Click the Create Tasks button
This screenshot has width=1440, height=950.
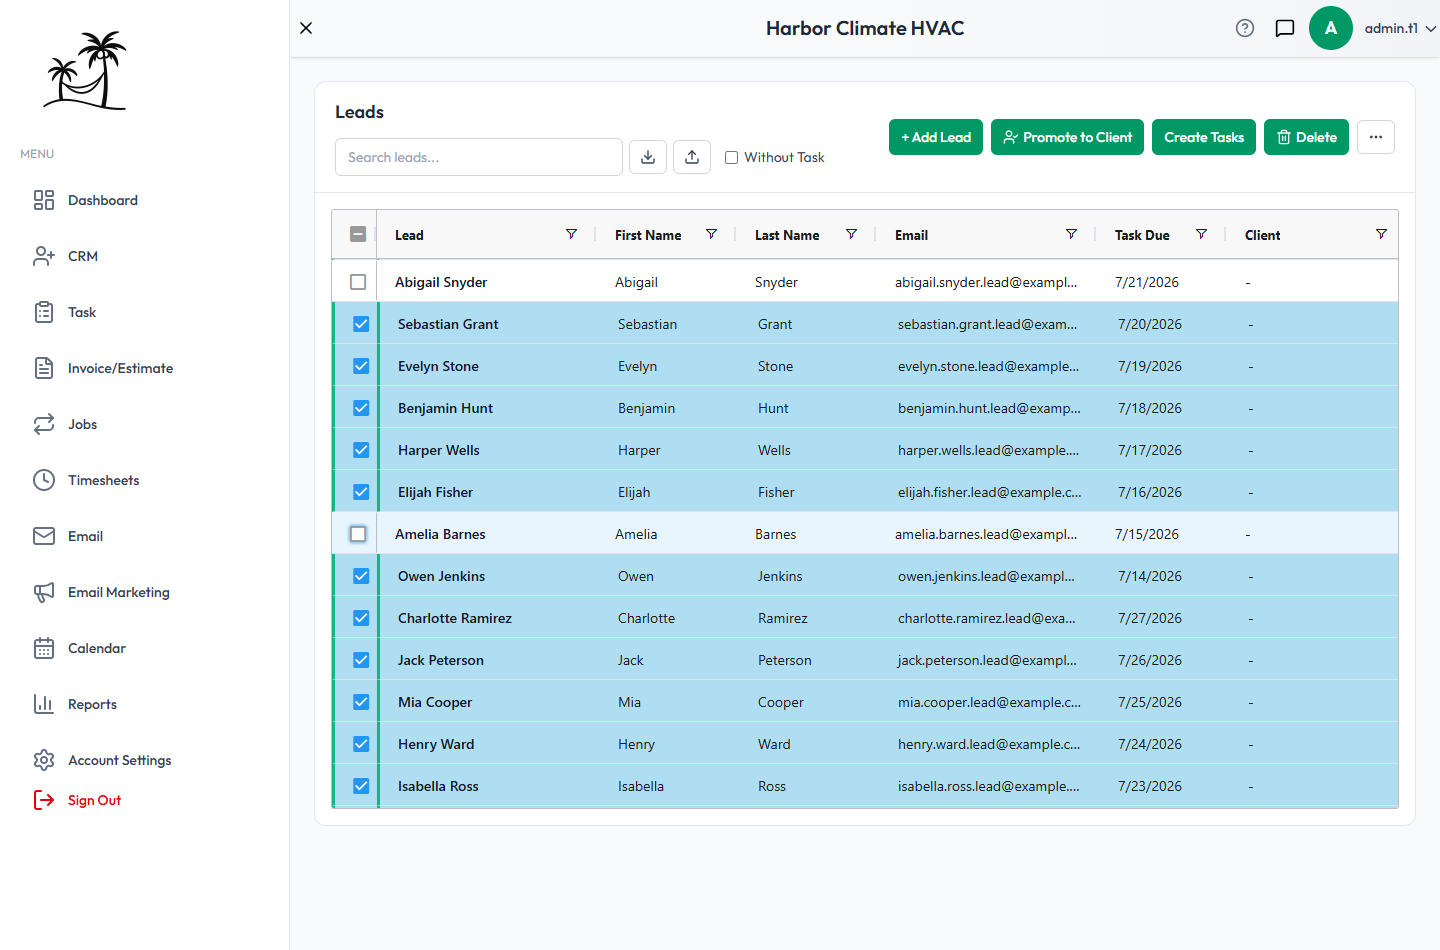point(1204,137)
